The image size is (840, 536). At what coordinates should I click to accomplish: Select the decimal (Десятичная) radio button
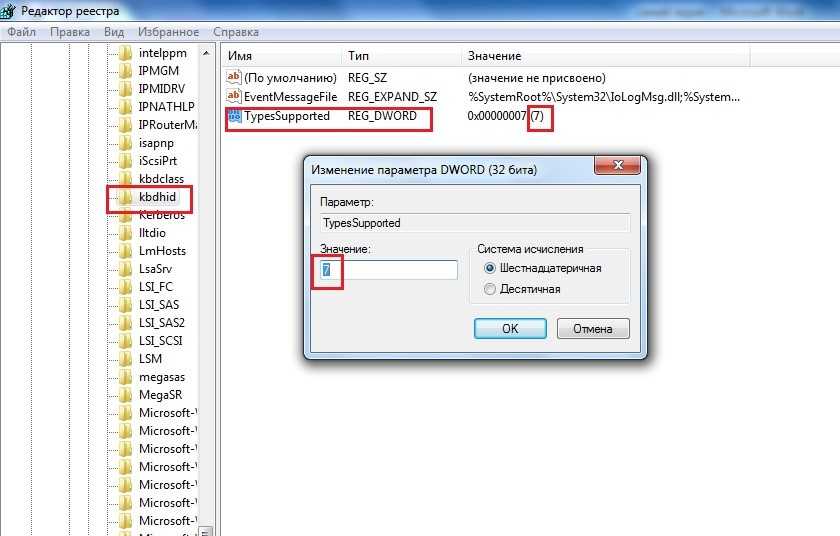(490, 289)
